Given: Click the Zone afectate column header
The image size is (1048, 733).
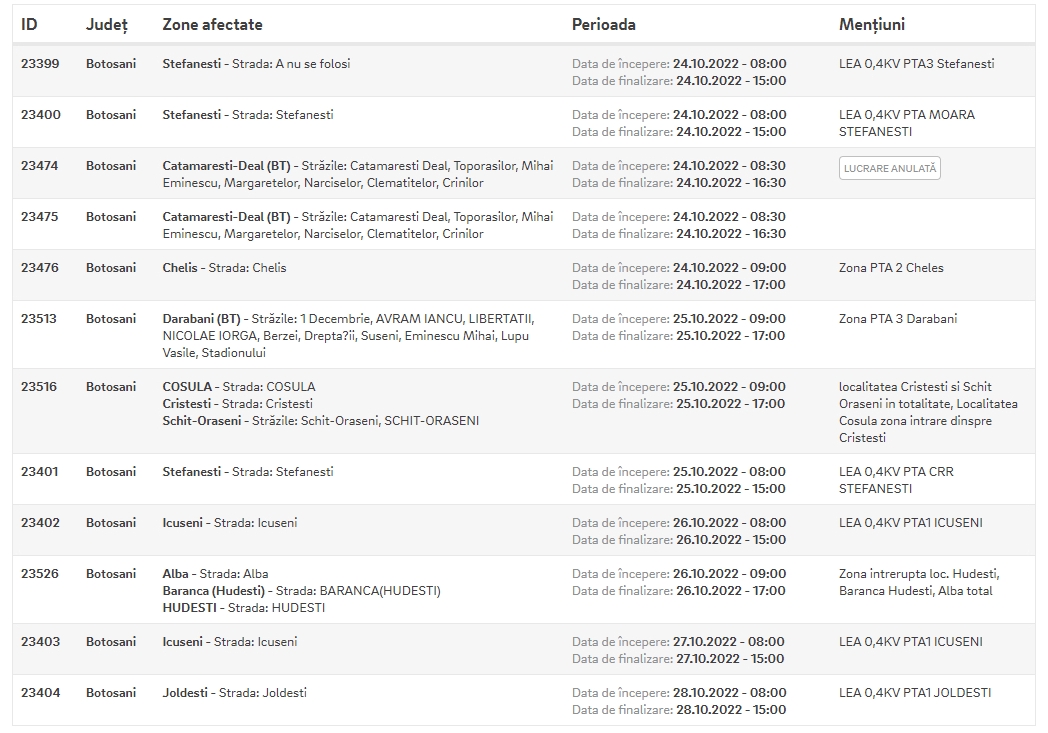Looking at the screenshot, I should coord(212,24).
